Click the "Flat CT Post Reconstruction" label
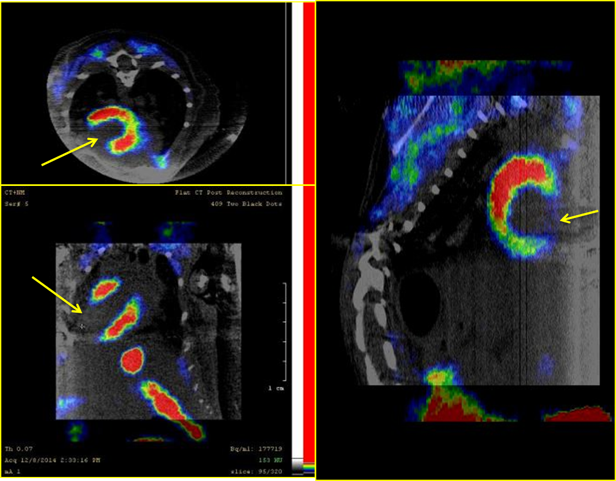 point(234,192)
